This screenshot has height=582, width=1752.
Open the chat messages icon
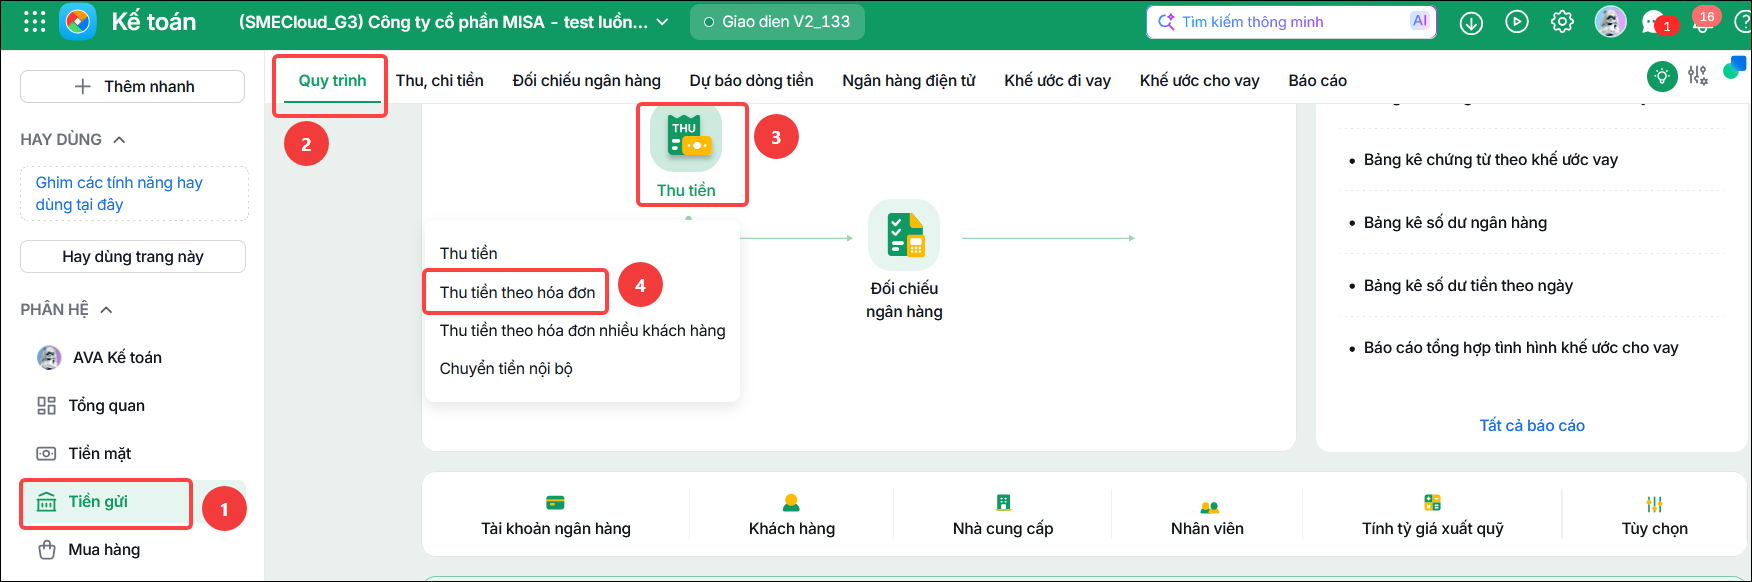pos(1655,22)
